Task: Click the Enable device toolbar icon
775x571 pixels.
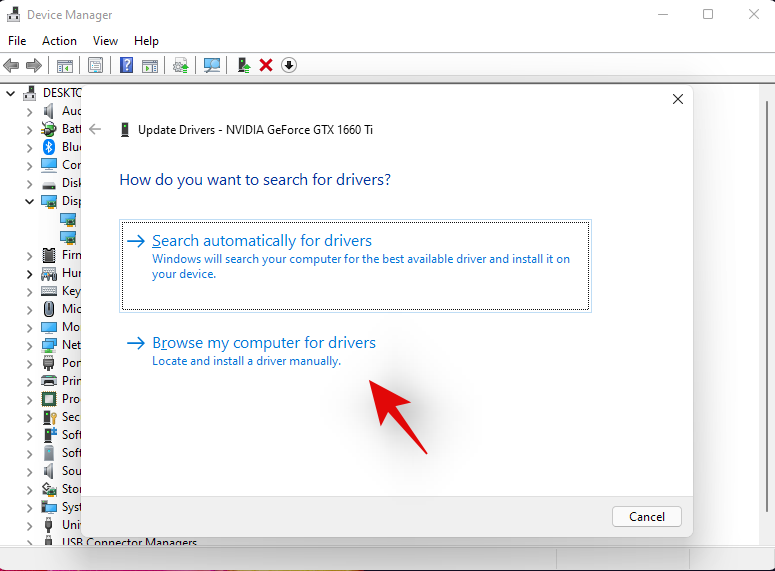Action: click(x=244, y=65)
